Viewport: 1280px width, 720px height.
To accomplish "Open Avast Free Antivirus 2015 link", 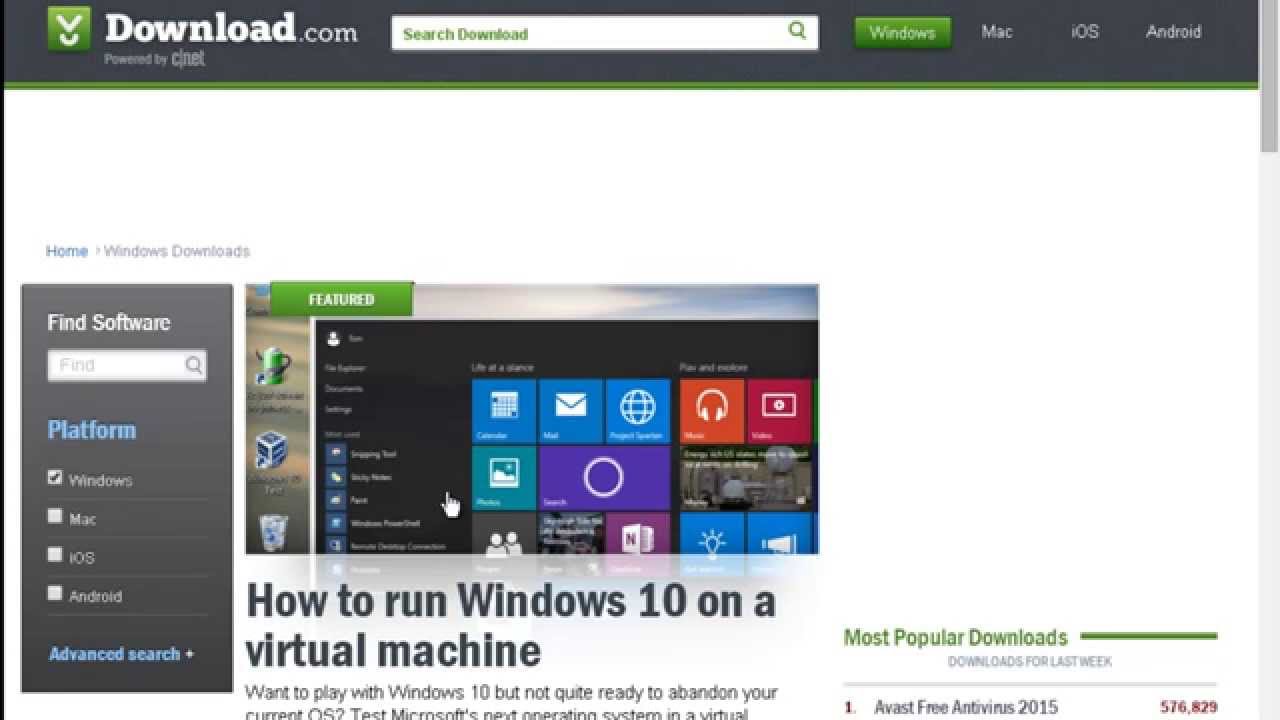I will 966,707.
